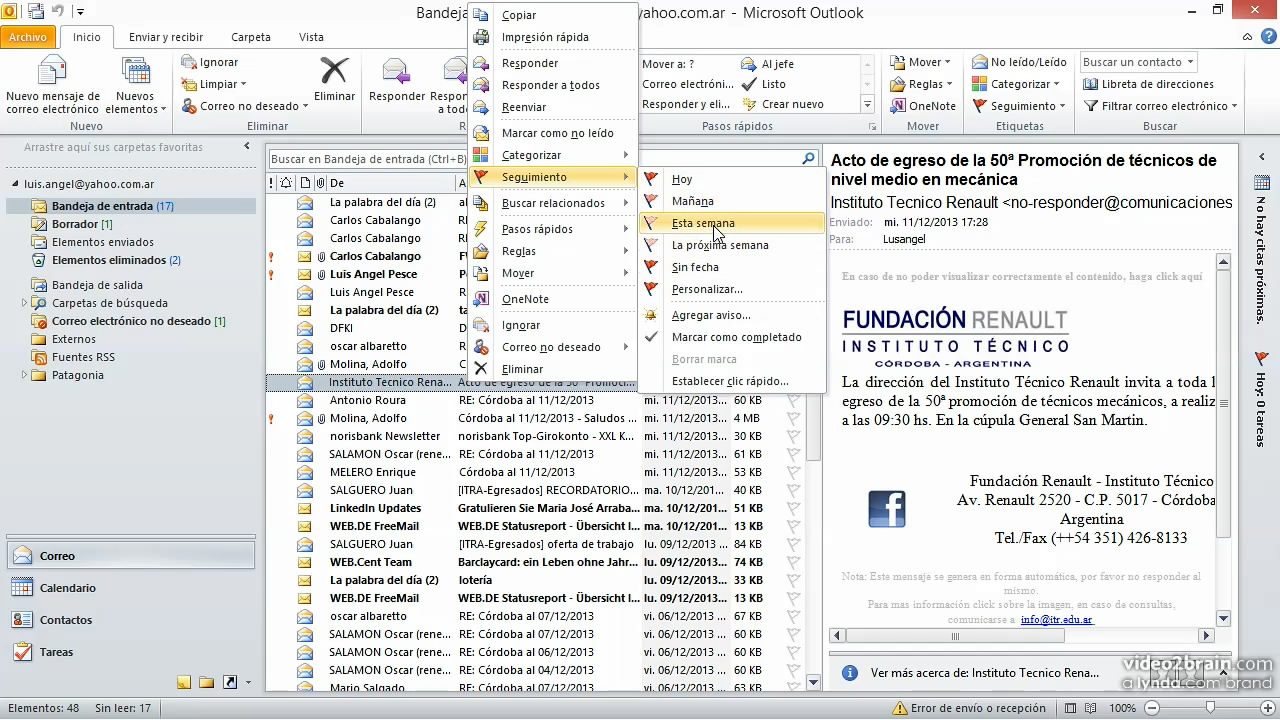Switch to the Vista tab

311,37
